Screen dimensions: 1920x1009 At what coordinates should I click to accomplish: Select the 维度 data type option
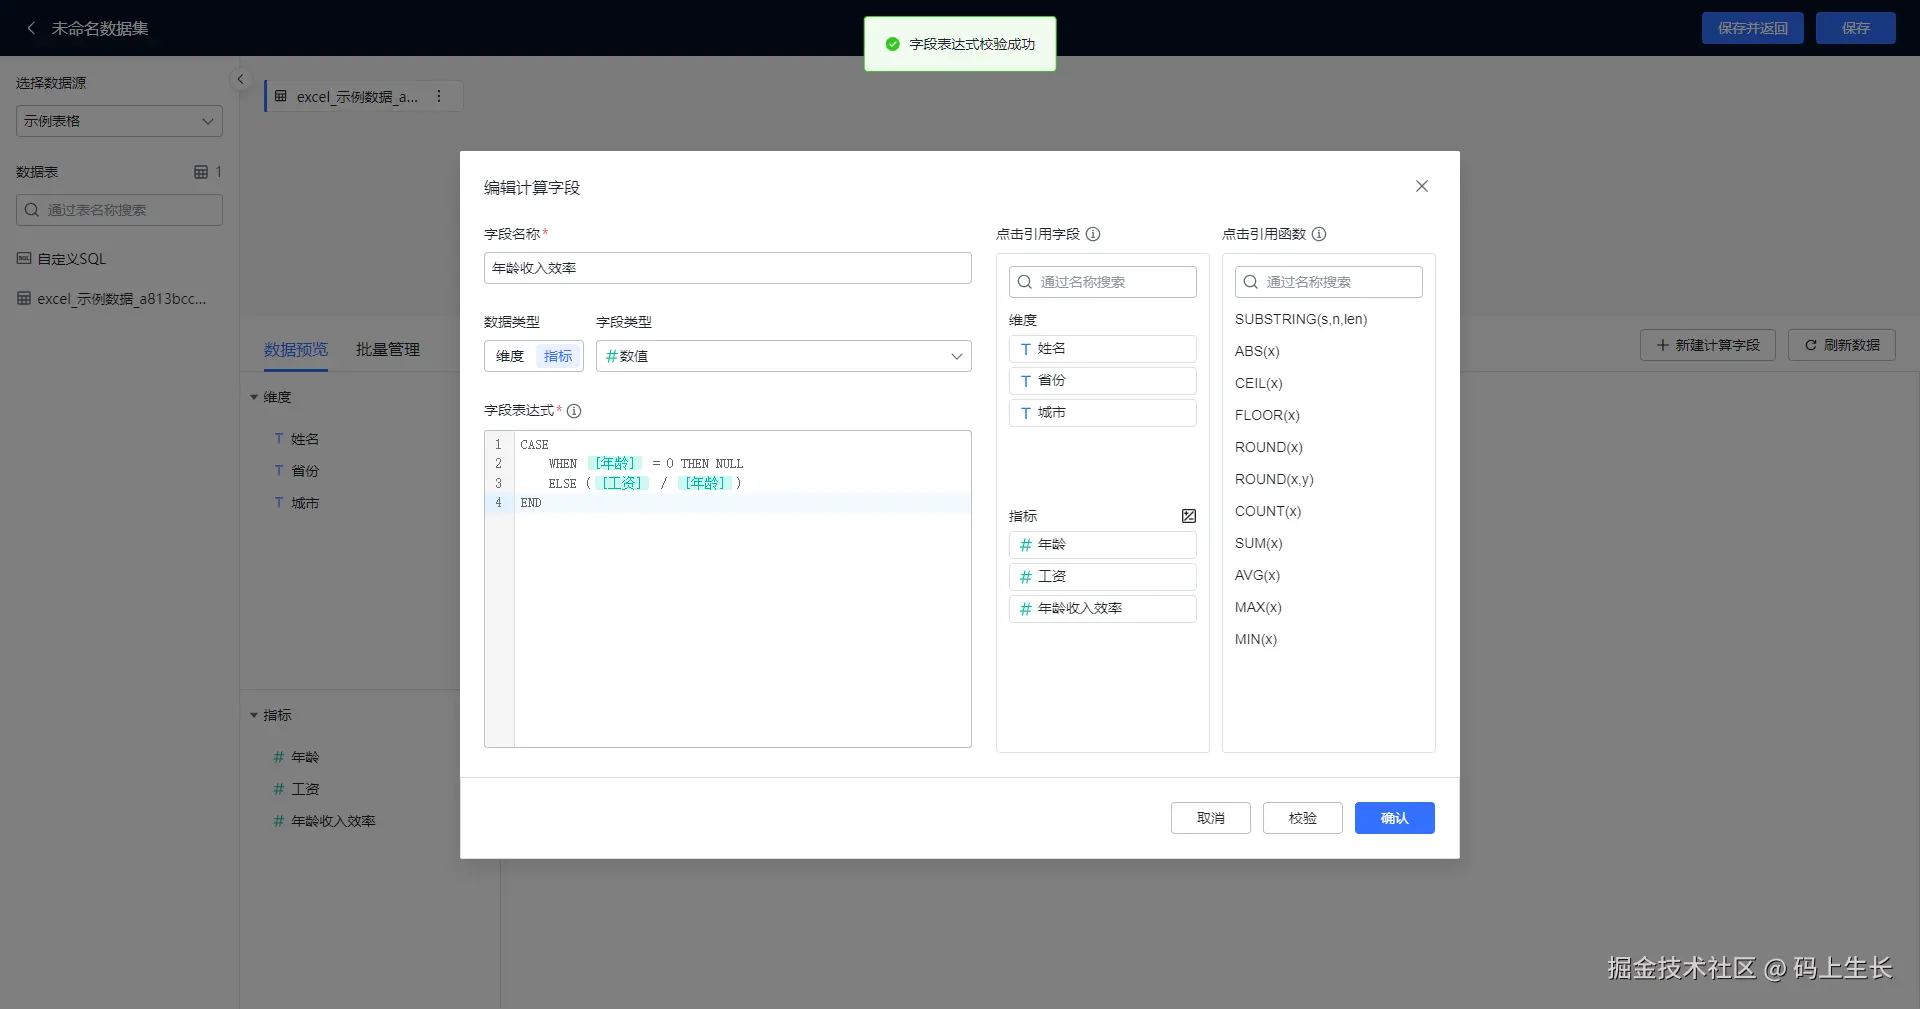[510, 356]
